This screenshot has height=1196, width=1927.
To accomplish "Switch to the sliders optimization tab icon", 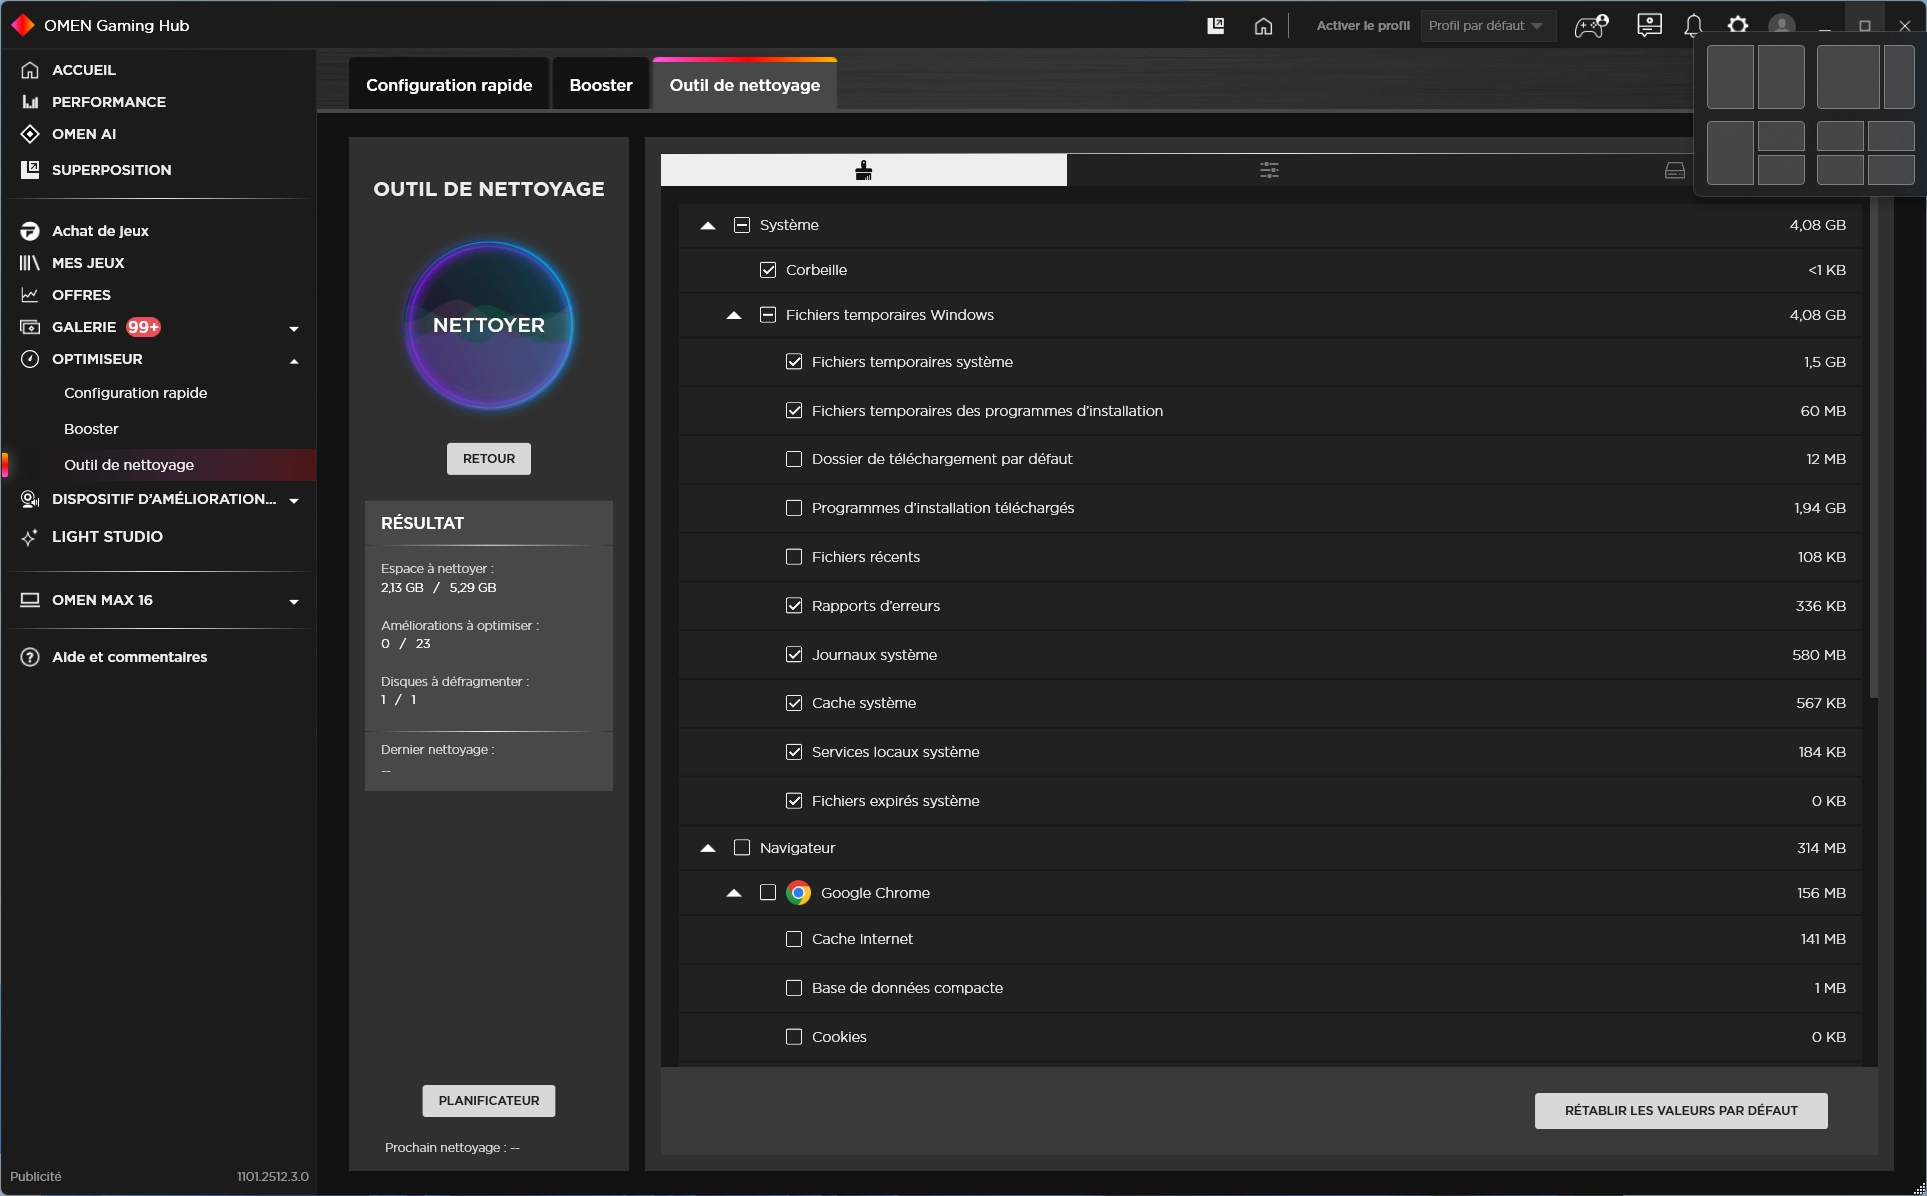I will [x=1269, y=170].
